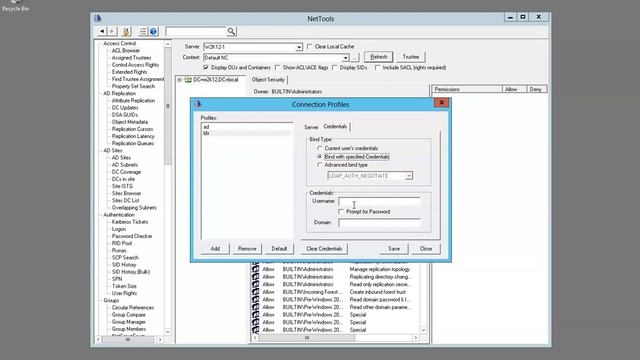Focus the Domain input field
640x360 pixels.
(379, 223)
